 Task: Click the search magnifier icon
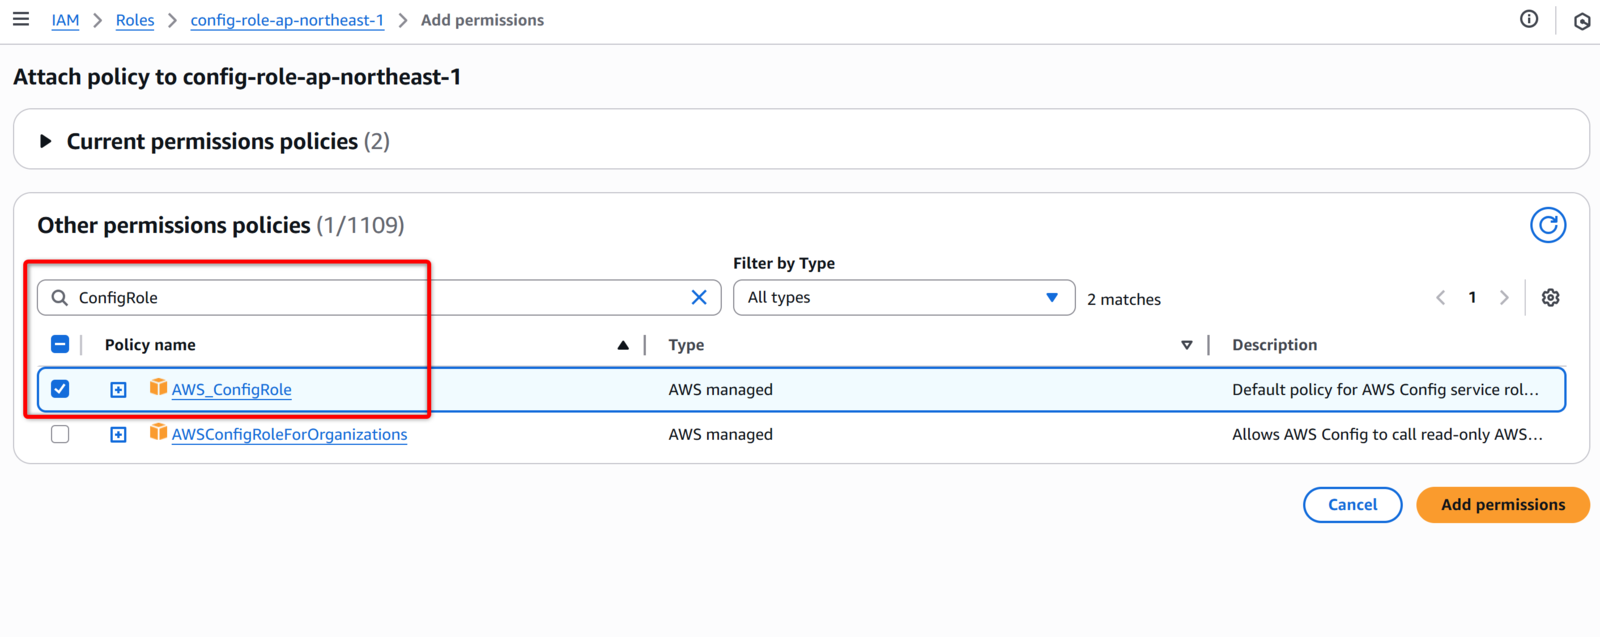[60, 297]
